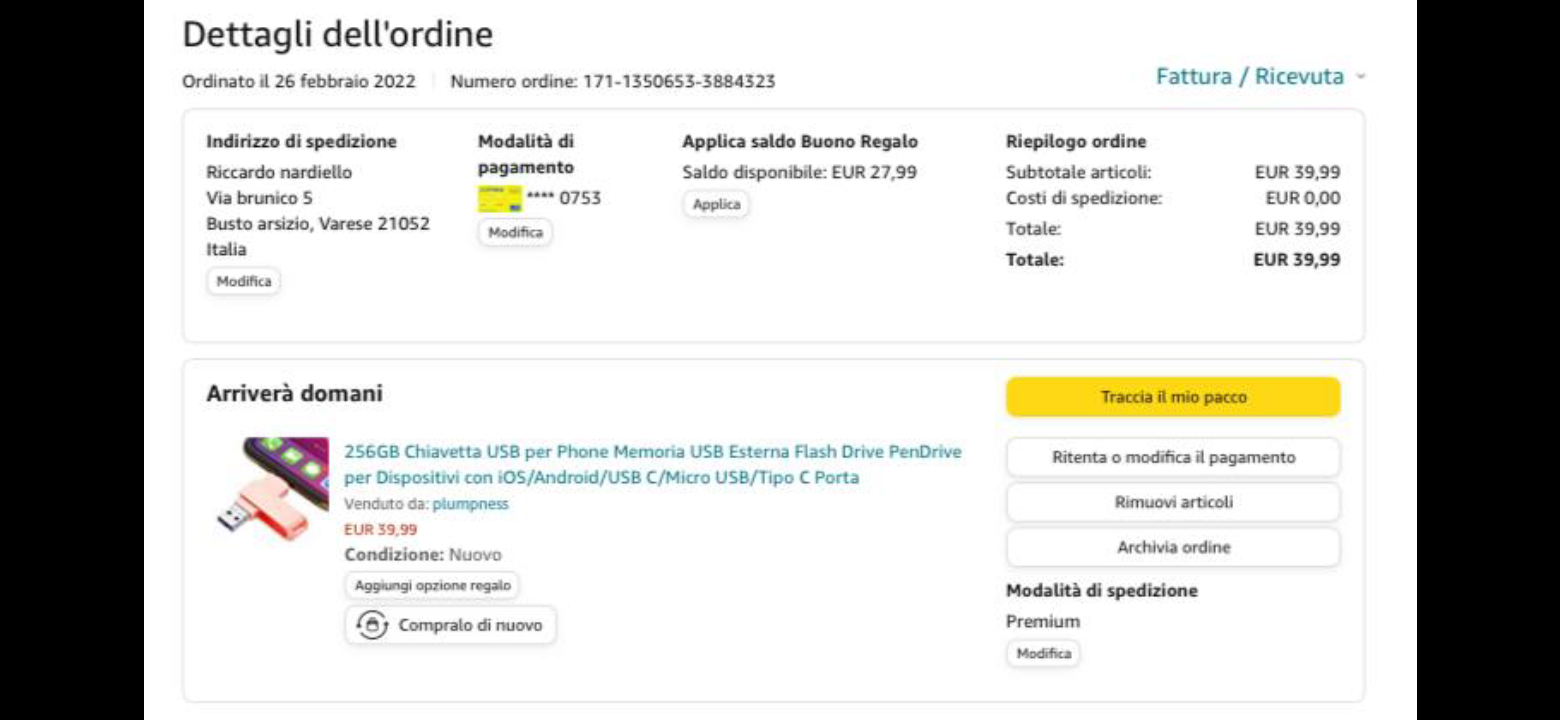This screenshot has width=1560, height=720.
Task: Open the USB flash drive product thumbnail
Action: (x=273, y=489)
